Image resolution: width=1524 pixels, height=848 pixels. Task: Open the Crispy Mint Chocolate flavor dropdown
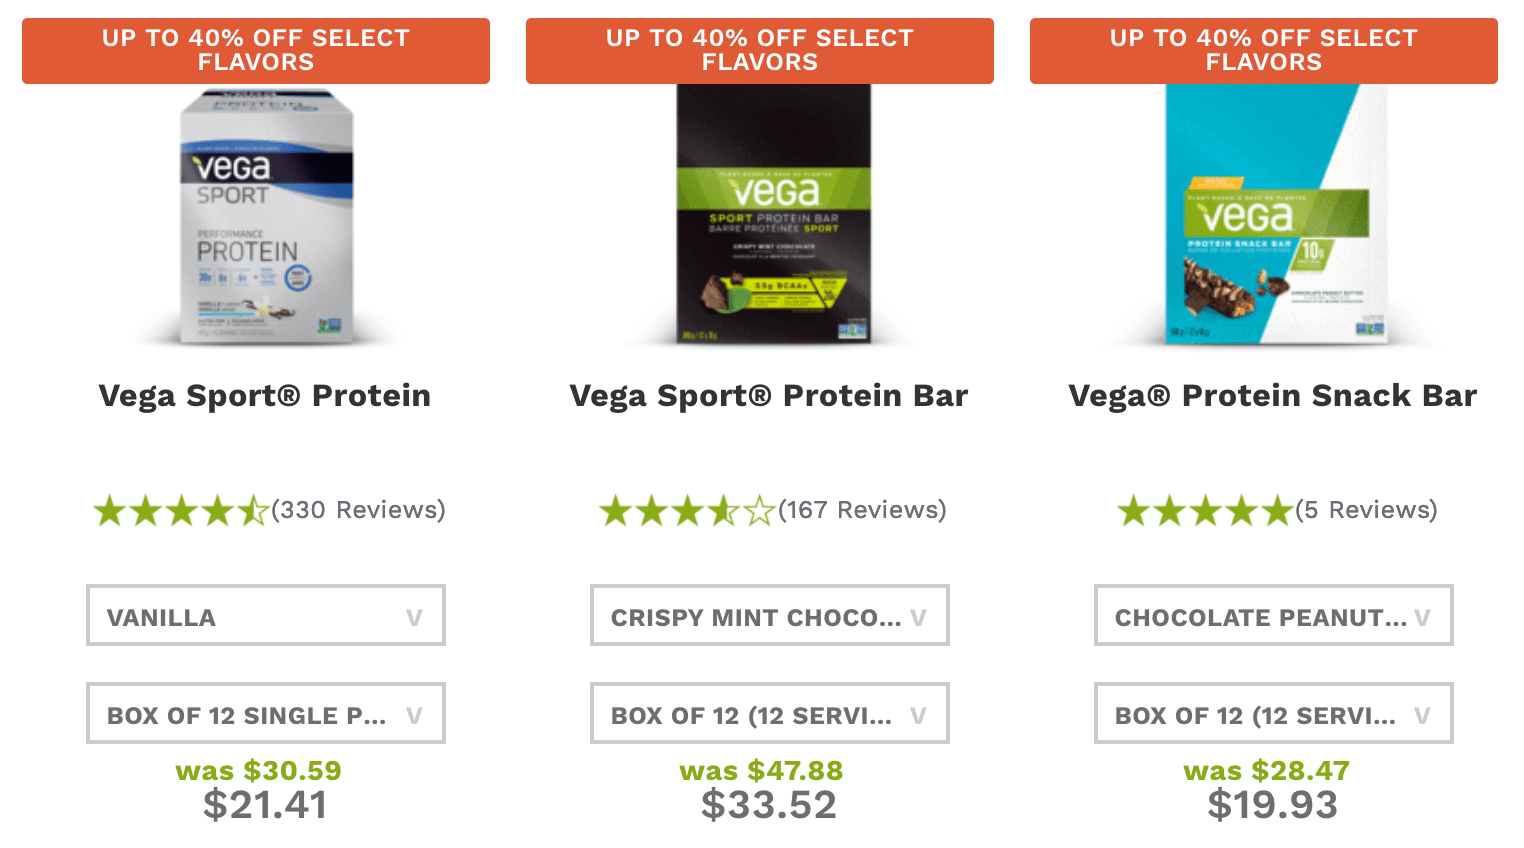[x=770, y=616]
